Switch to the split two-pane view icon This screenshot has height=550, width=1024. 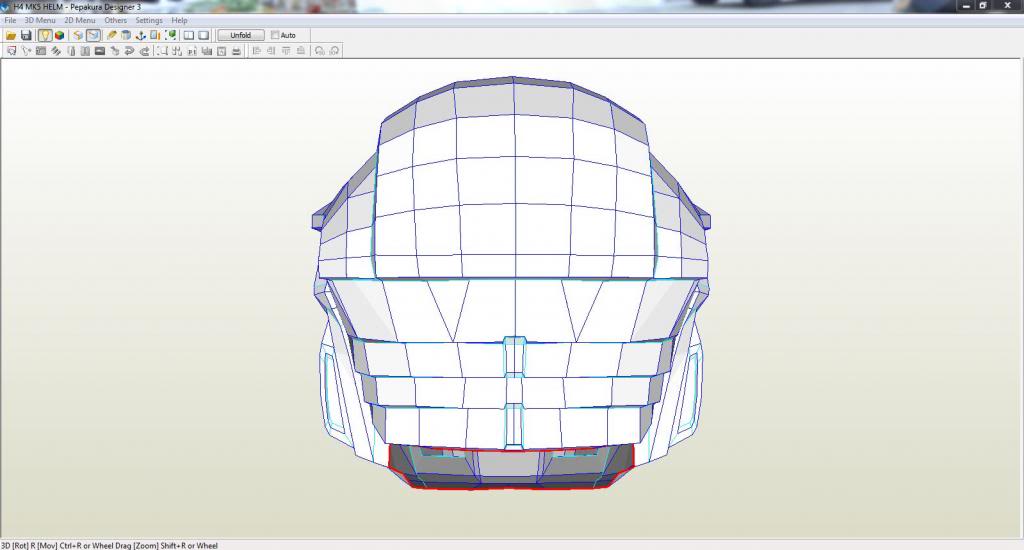(x=189, y=35)
